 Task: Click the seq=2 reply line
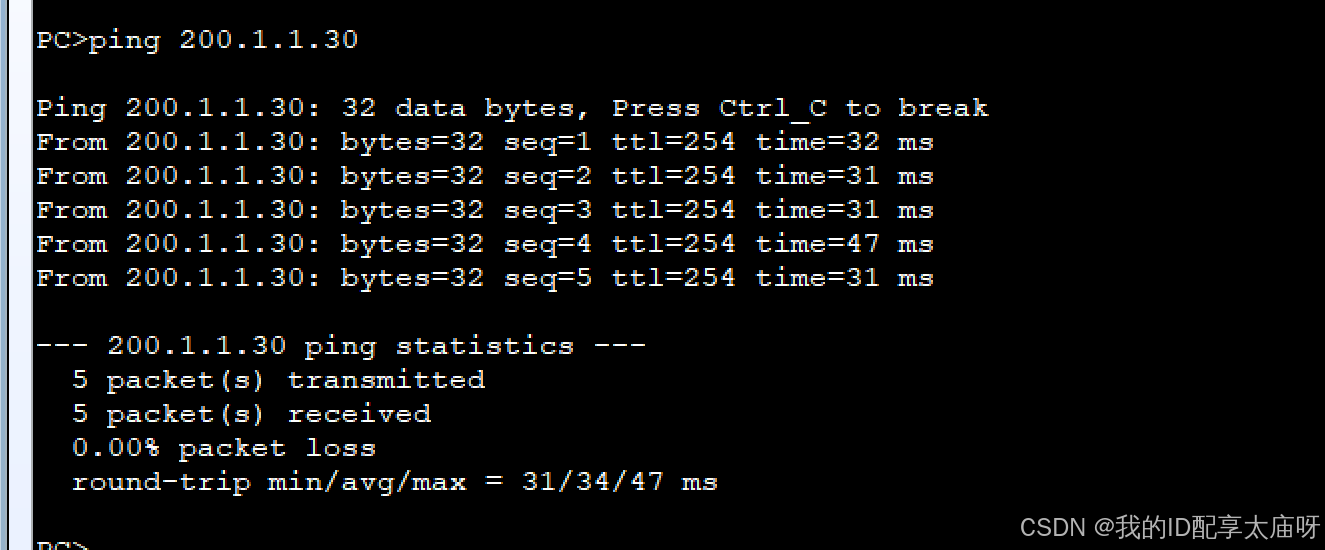pos(485,176)
